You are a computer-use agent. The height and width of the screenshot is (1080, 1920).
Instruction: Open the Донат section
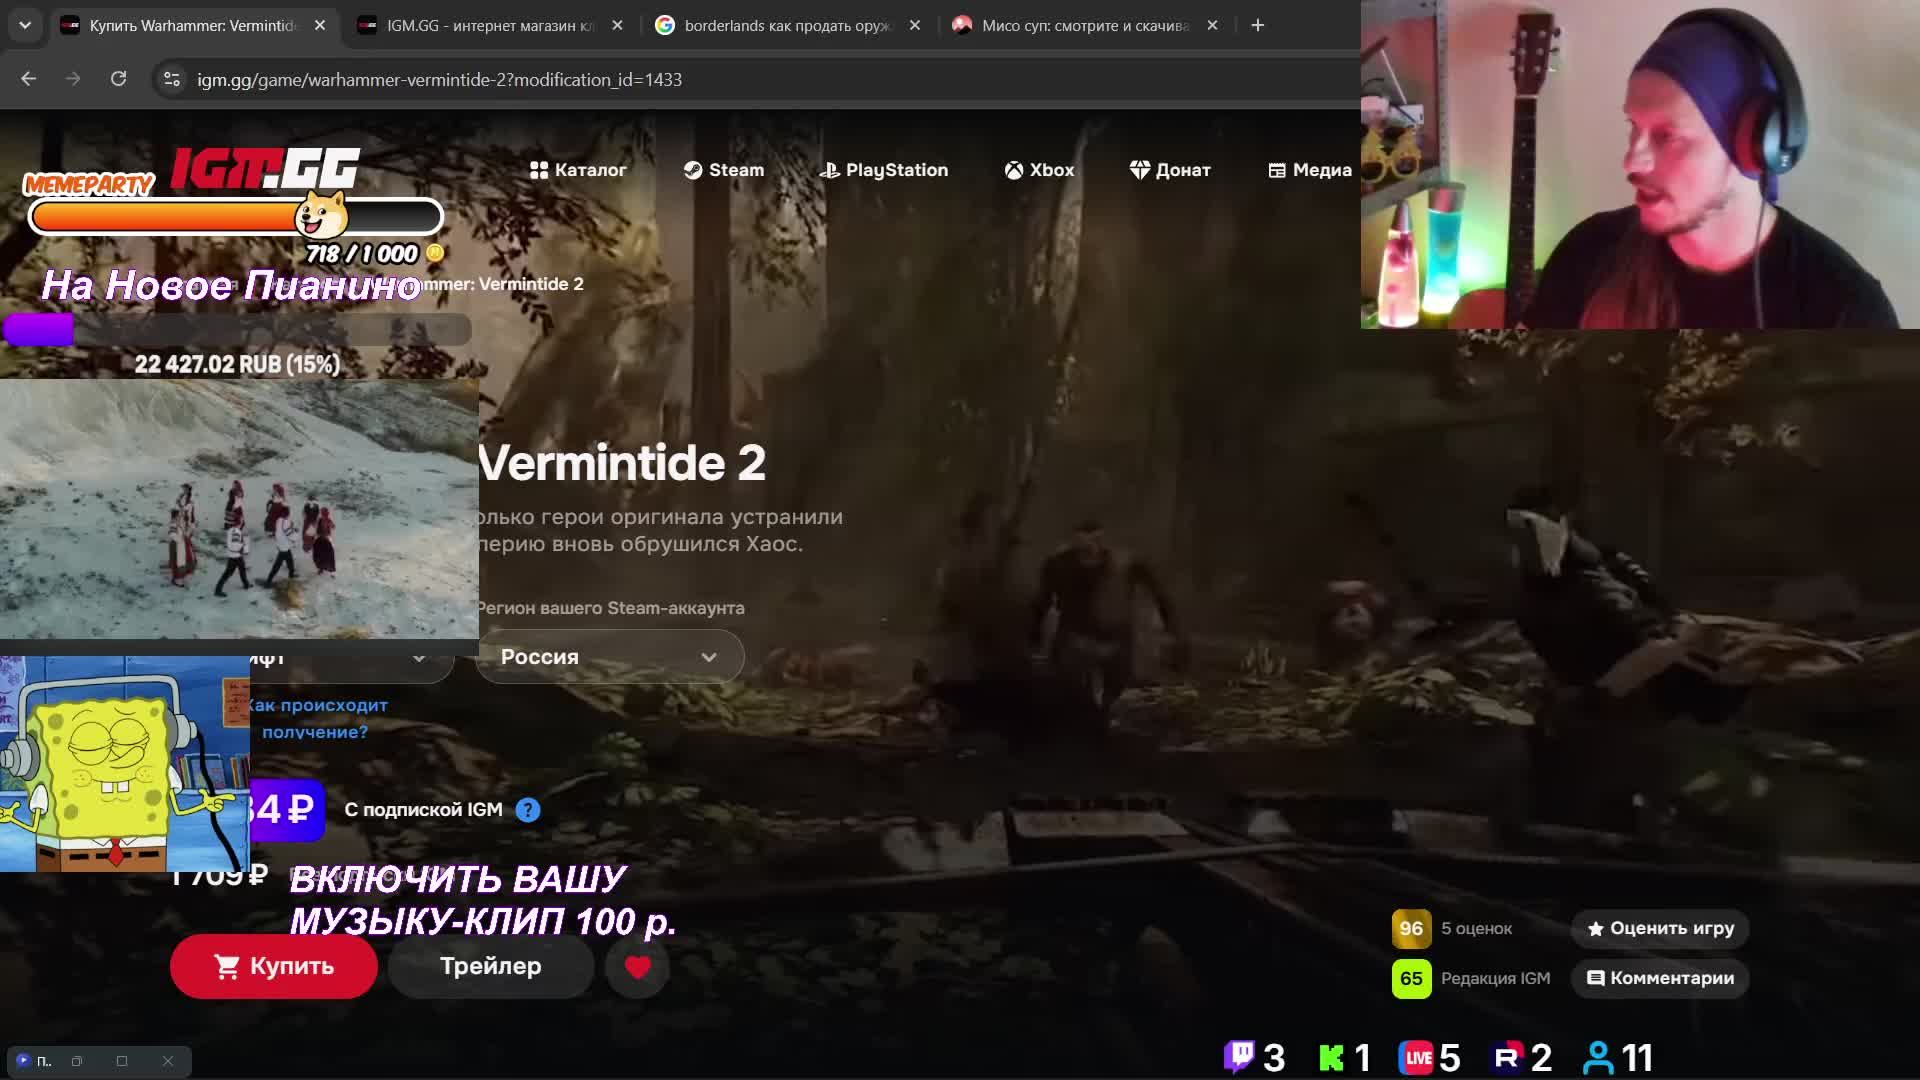point(1170,170)
